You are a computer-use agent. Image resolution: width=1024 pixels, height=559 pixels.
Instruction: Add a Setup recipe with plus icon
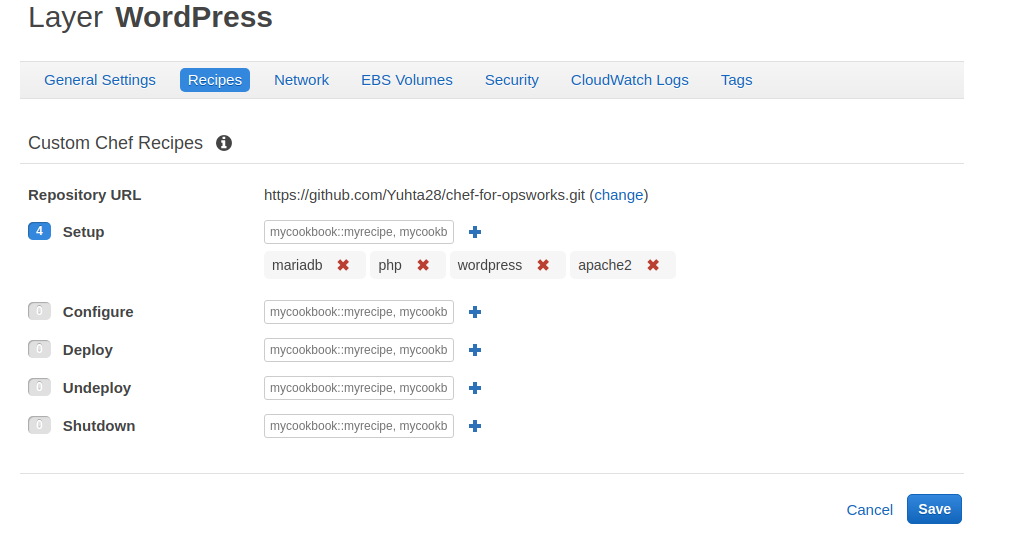coord(475,232)
